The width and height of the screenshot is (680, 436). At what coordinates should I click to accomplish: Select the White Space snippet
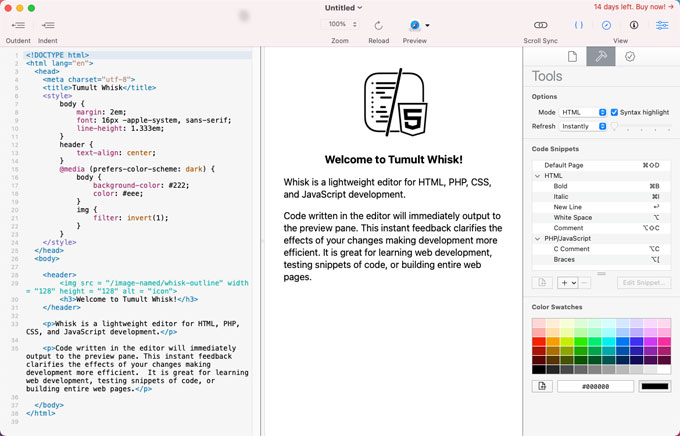[x=573, y=217]
